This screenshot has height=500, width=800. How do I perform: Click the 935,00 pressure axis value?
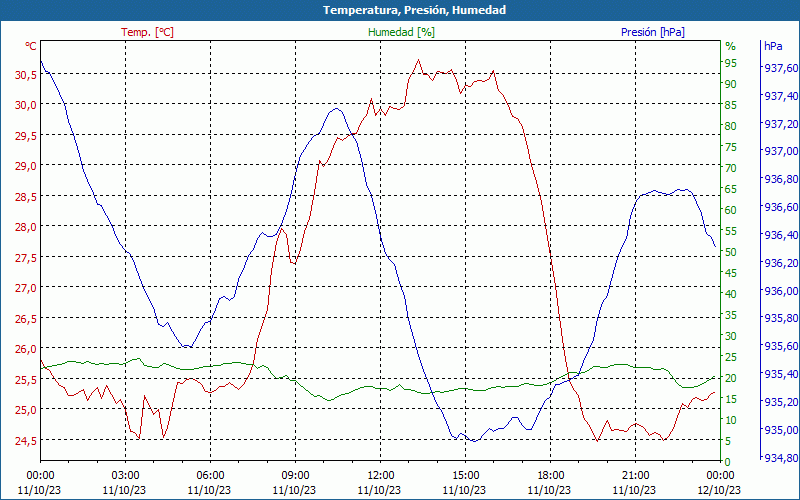781,430
